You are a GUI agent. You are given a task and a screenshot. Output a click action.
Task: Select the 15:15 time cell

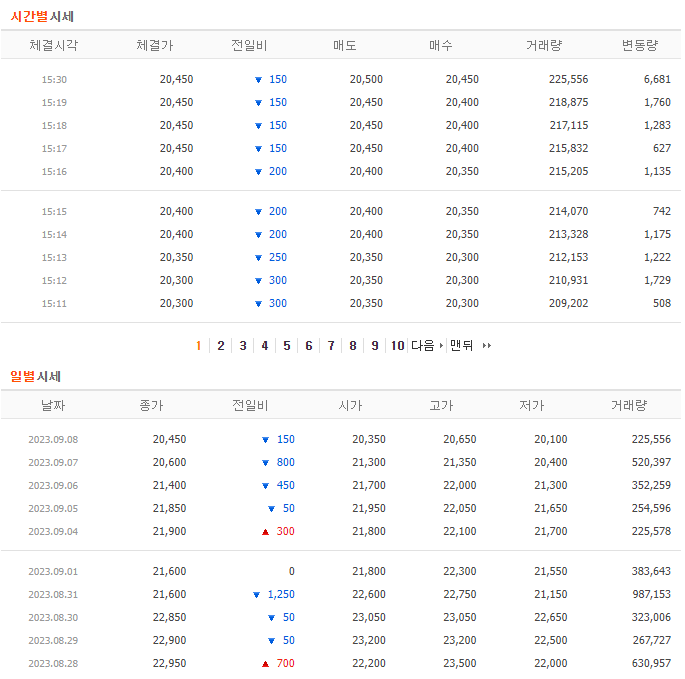(54, 211)
